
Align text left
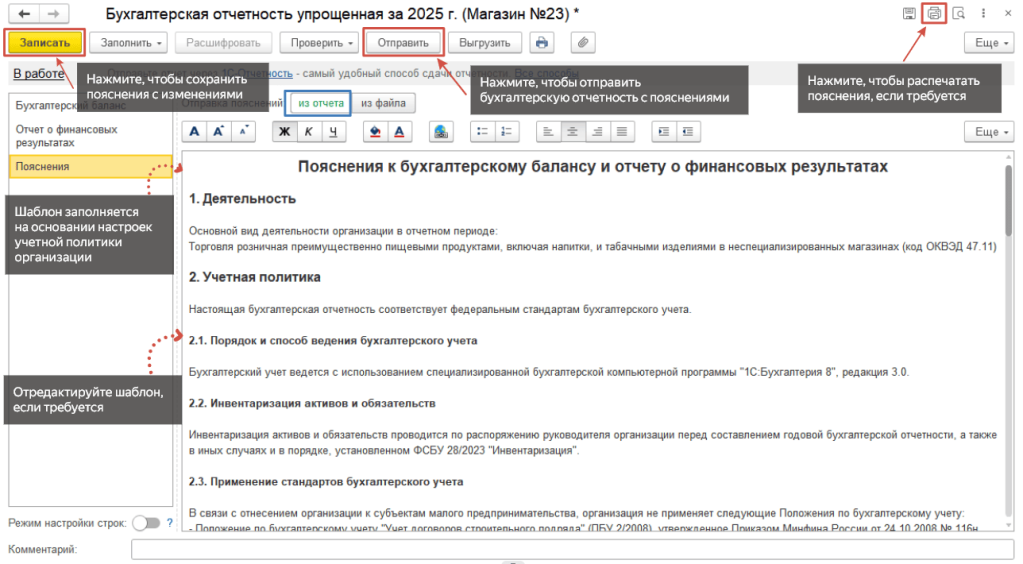[x=548, y=132]
